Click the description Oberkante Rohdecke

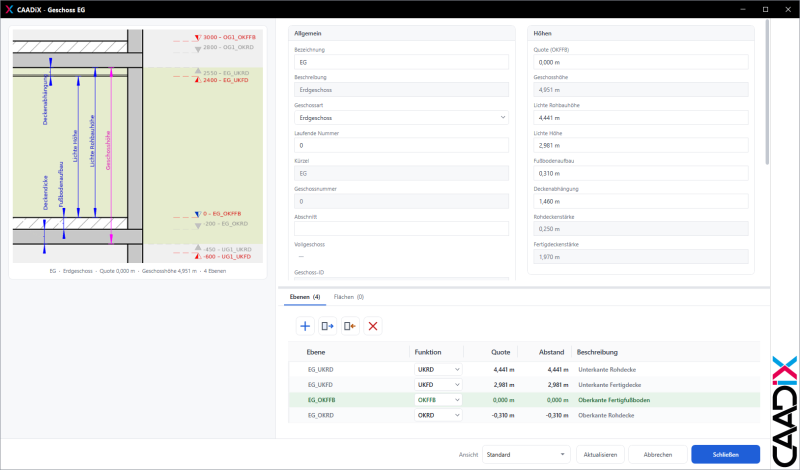point(606,415)
